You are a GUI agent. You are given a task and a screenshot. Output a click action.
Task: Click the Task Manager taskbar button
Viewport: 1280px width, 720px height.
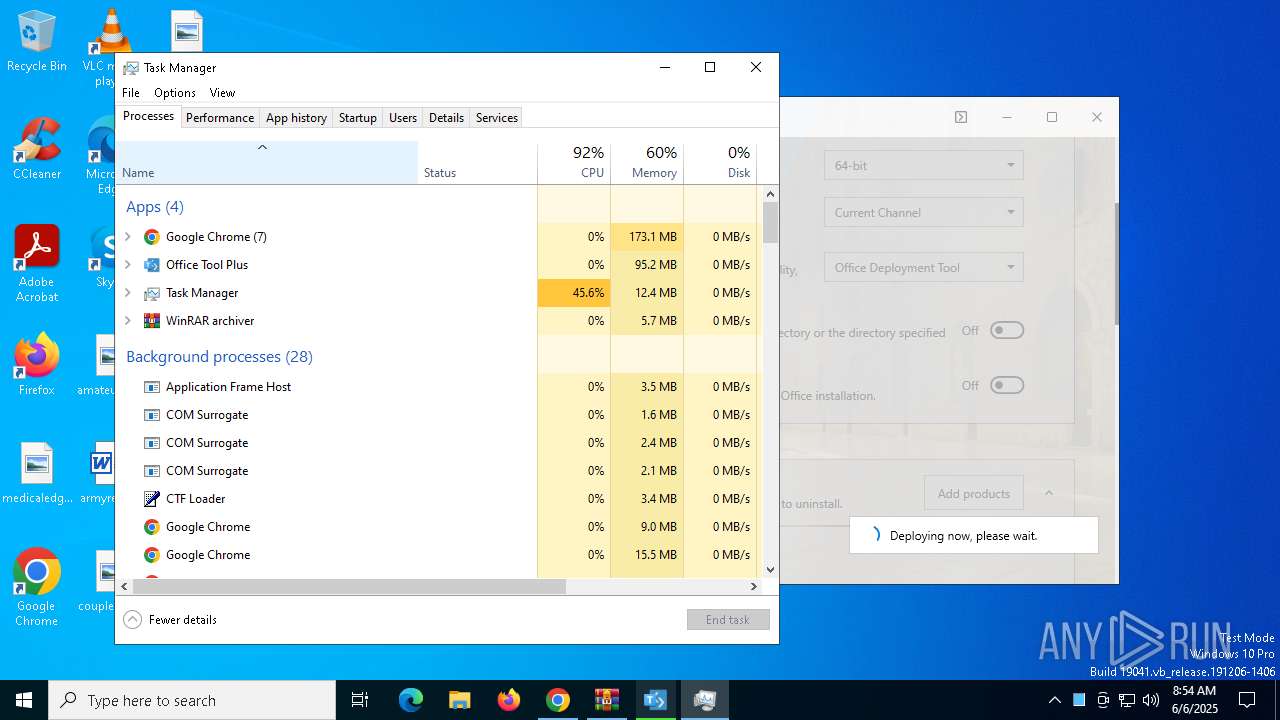pyautogui.click(x=704, y=700)
